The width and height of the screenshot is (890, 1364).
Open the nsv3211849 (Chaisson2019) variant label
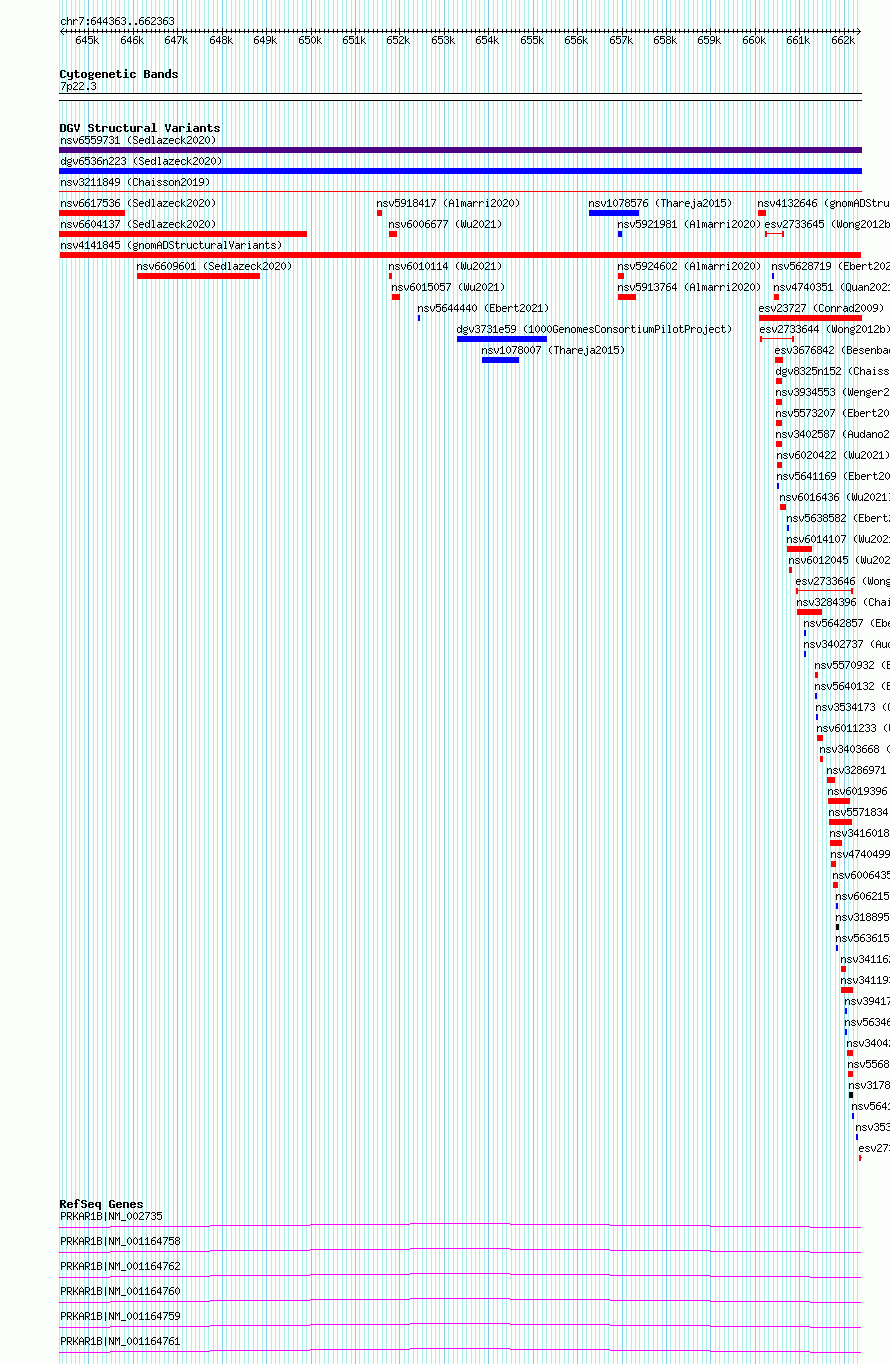(134, 182)
